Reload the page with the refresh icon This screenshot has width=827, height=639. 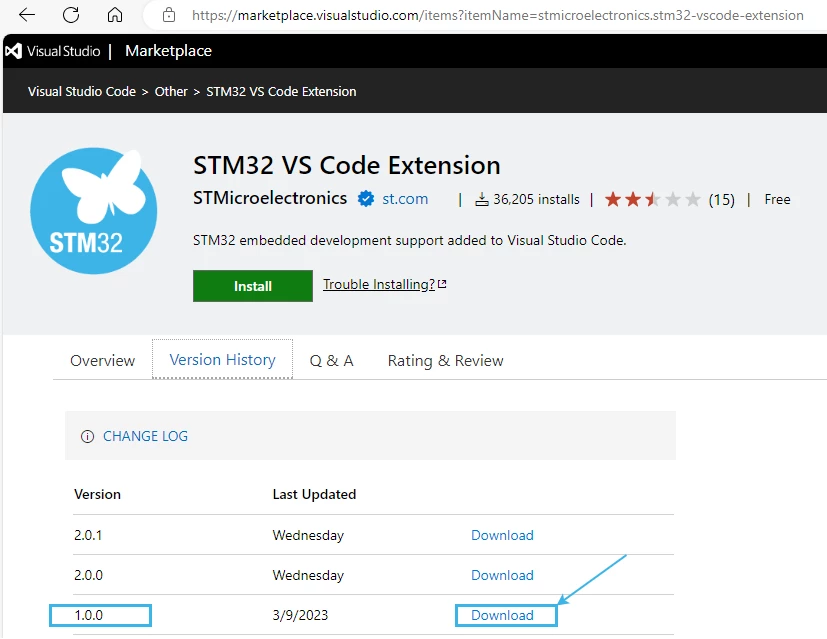point(71,15)
